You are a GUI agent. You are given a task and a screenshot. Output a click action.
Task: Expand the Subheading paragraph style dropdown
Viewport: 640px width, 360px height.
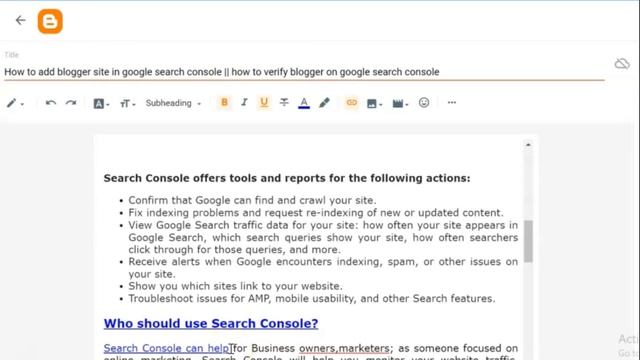[x=173, y=103]
